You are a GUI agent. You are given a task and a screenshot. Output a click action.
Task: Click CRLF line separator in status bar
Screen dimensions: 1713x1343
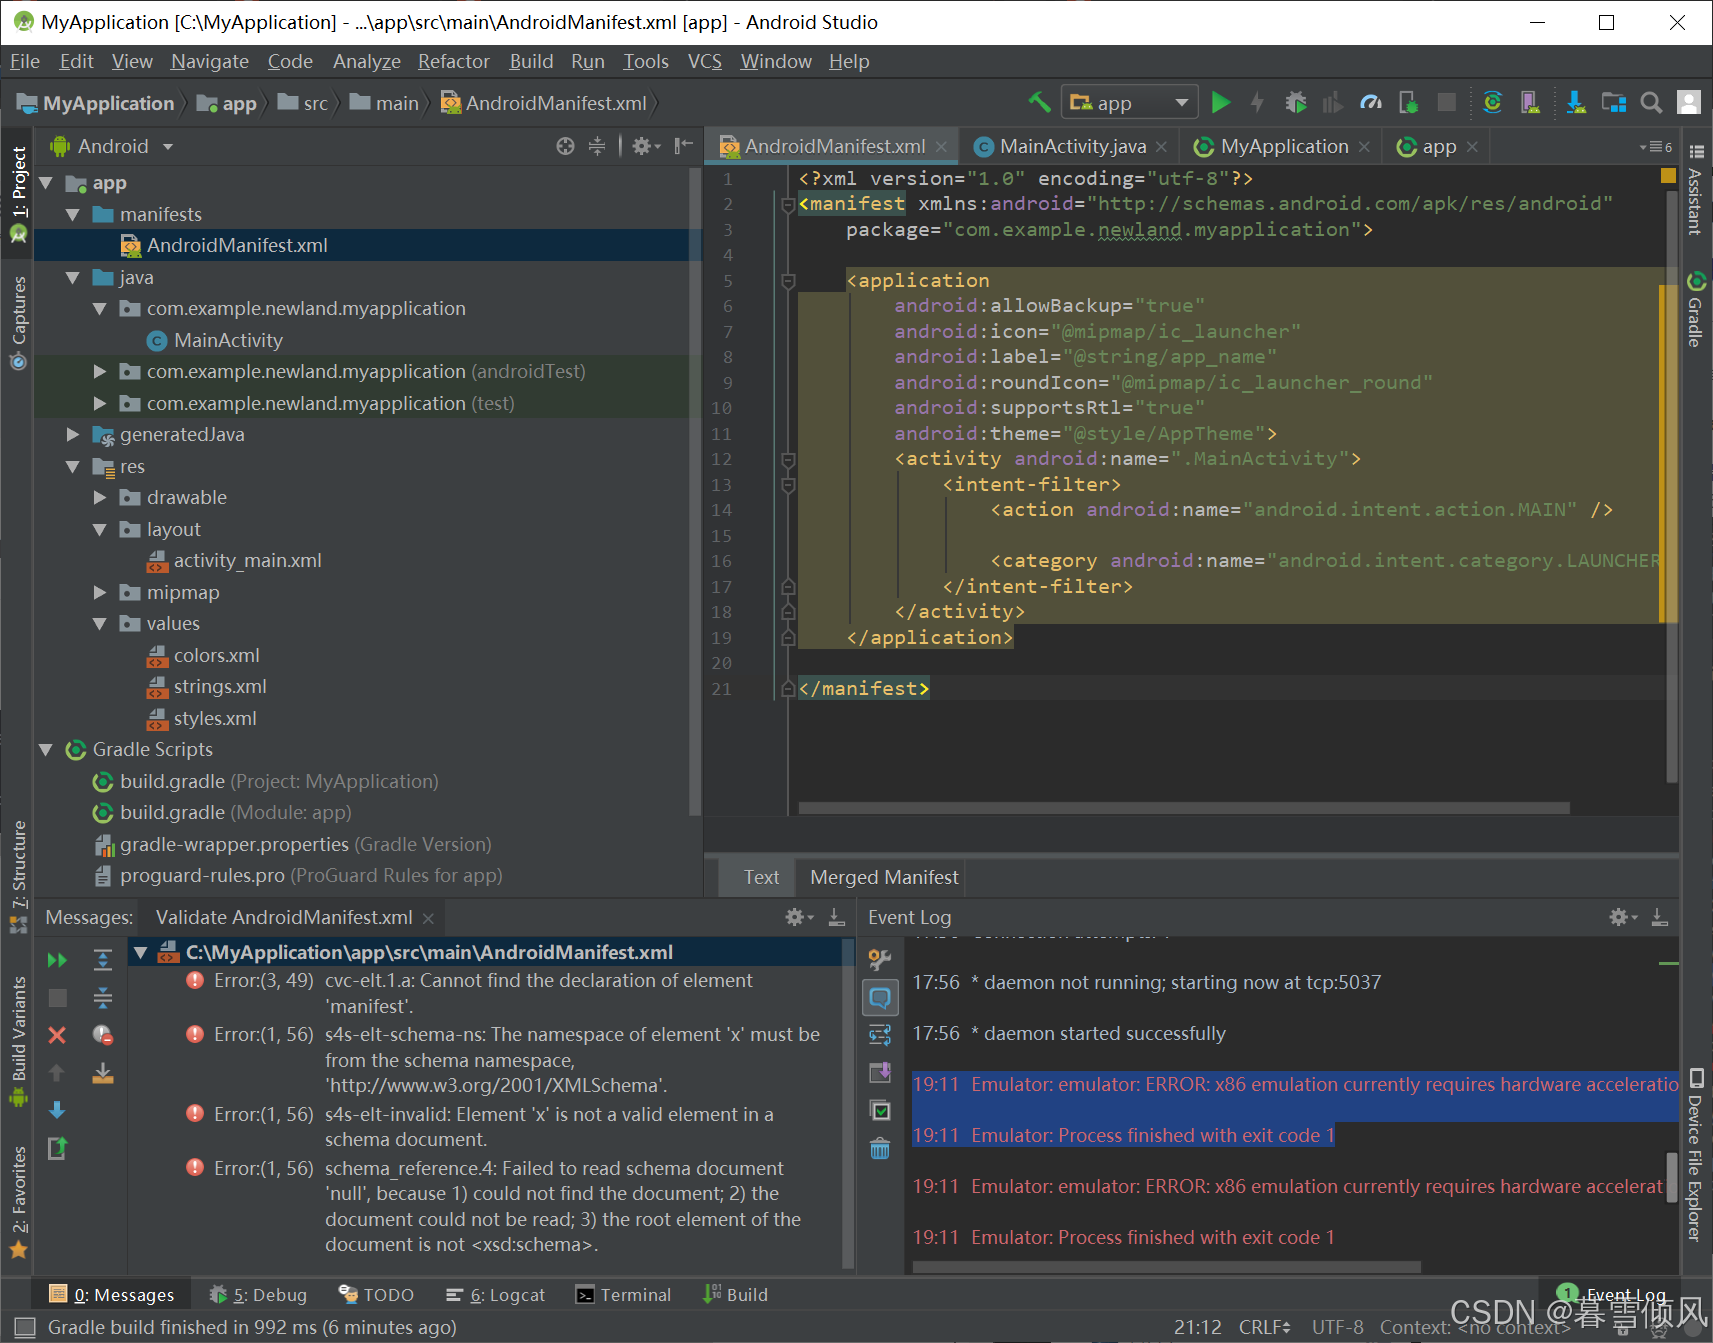(x=1264, y=1327)
